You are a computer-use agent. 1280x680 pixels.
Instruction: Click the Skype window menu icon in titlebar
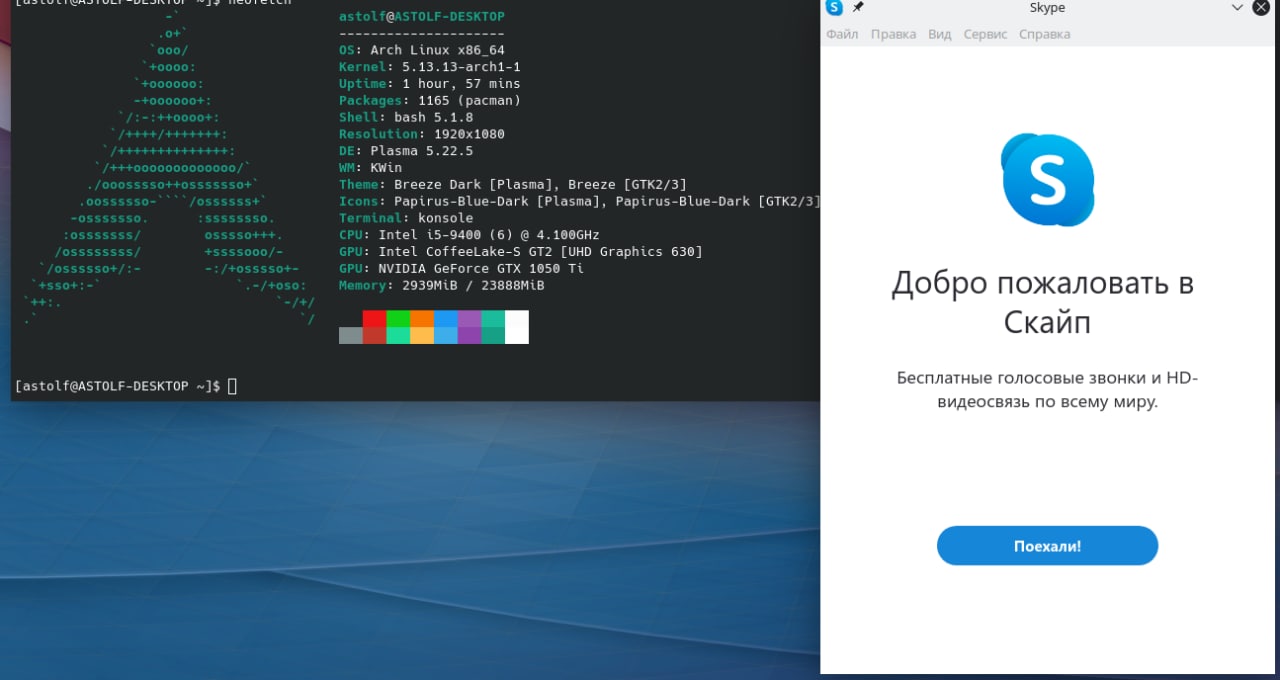tap(834, 8)
